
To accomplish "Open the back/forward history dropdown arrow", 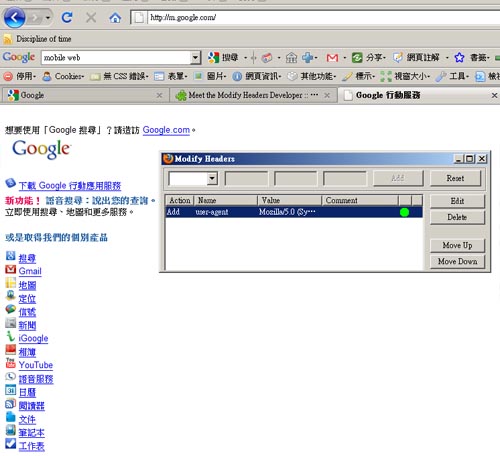I will point(48,17).
